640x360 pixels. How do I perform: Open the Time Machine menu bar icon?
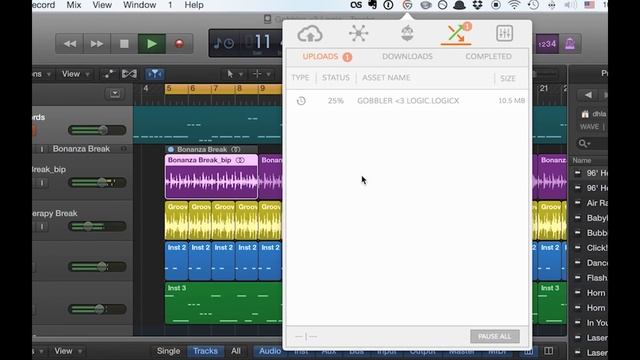click(x=533, y=5)
